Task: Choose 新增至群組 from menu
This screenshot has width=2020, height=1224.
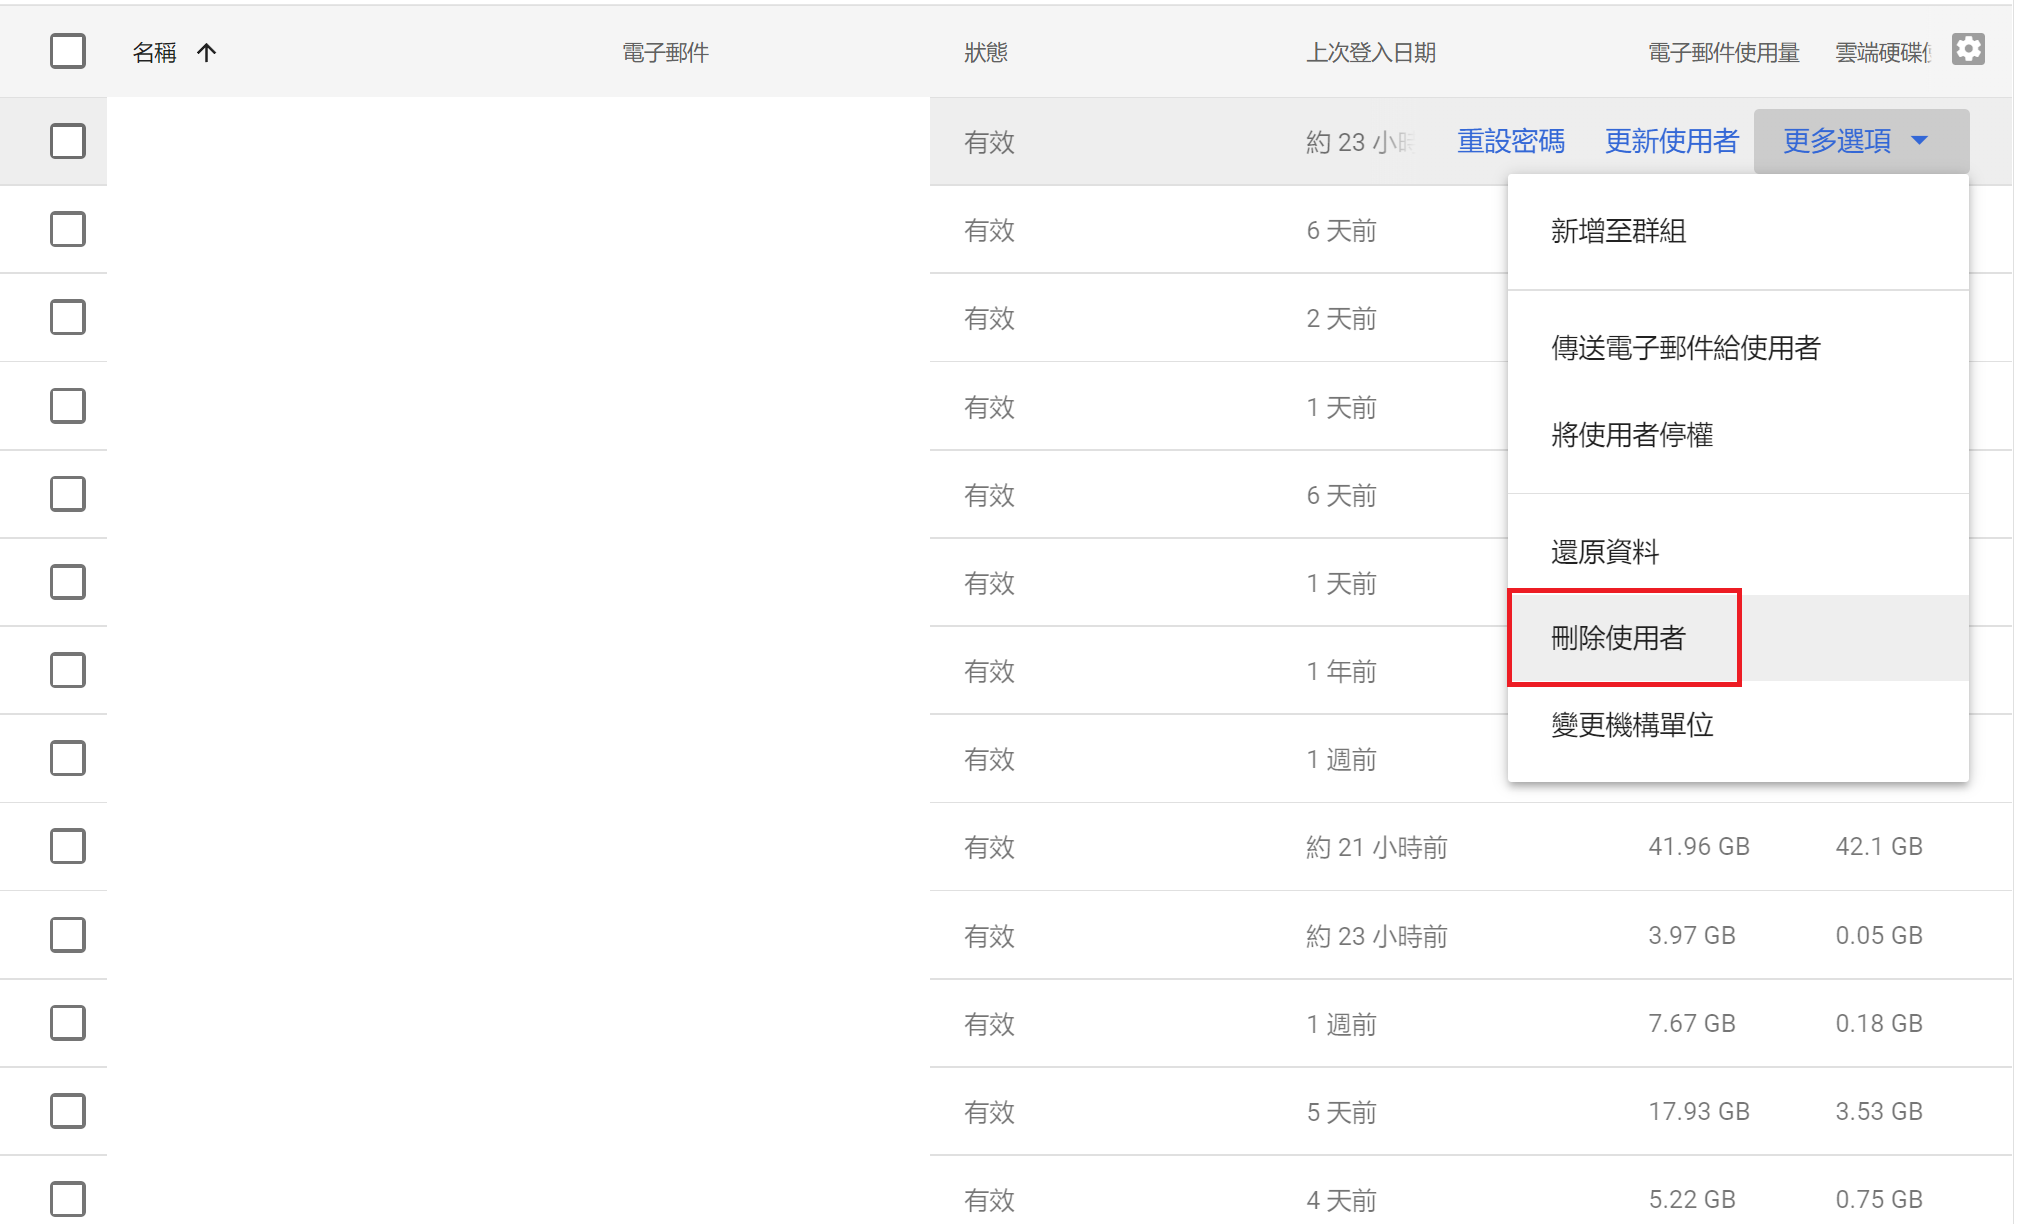Action: (x=1618, y=231)
